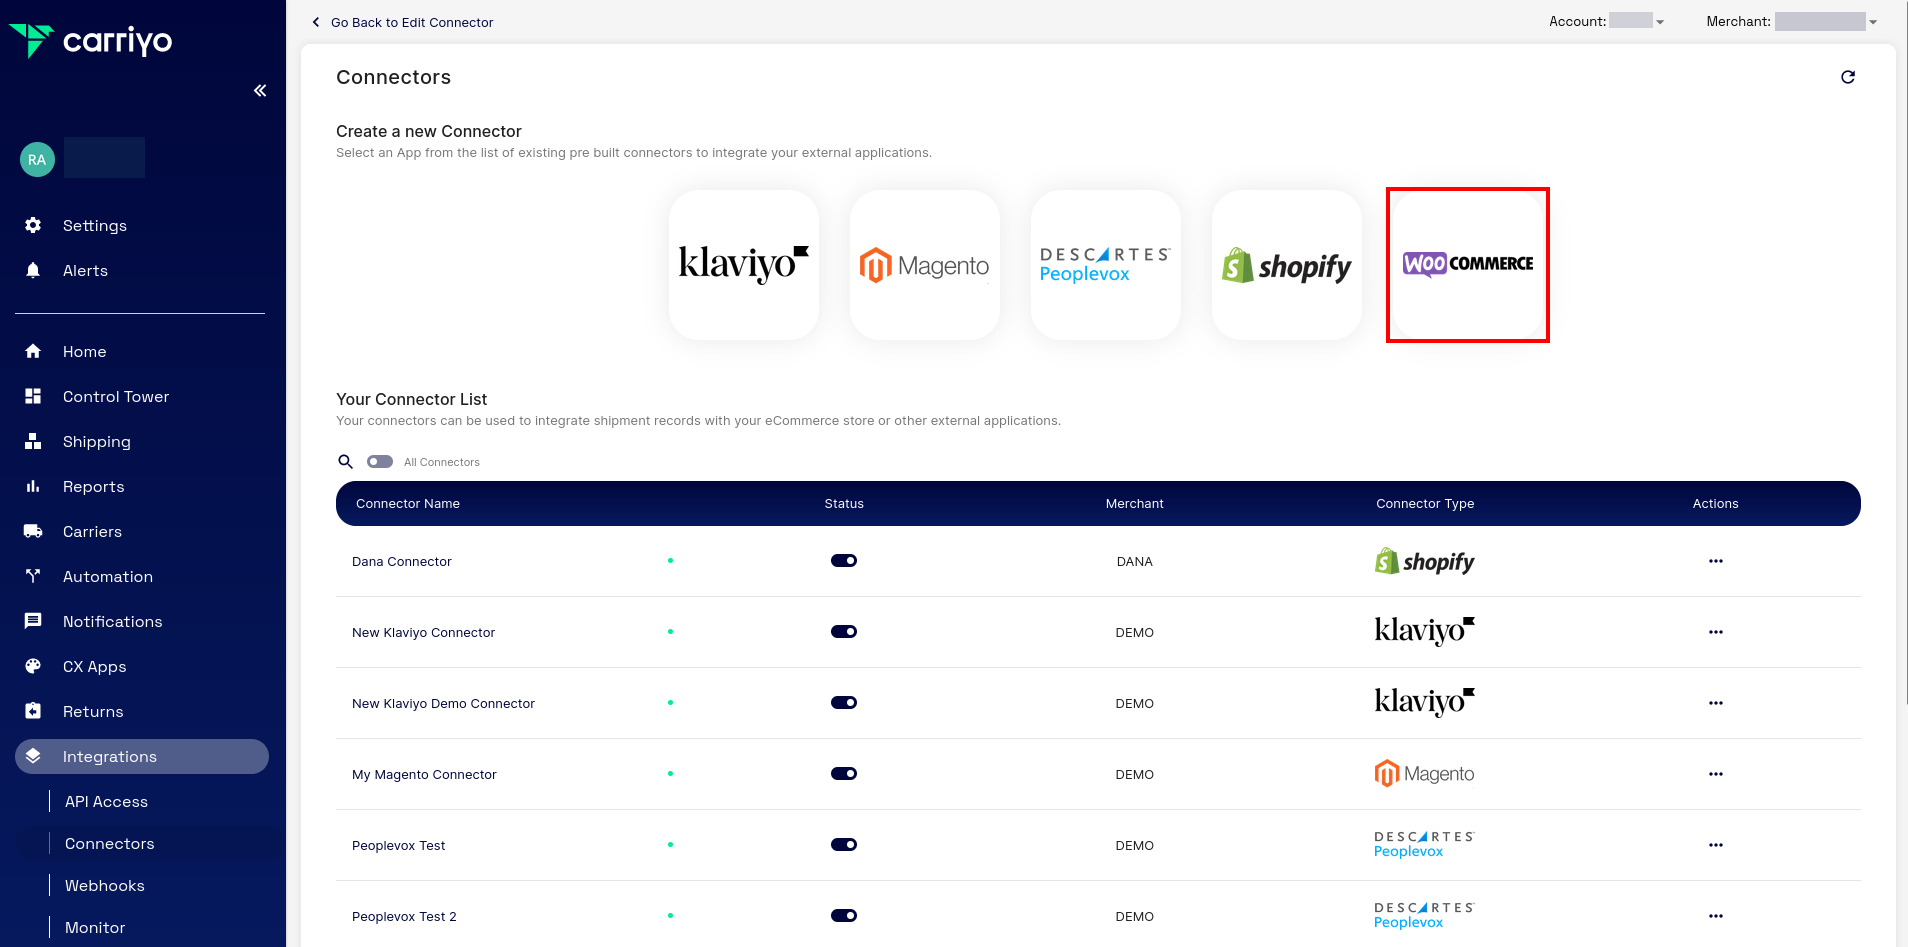Open RA user avatar
The height and width of the screenshot is (947, 1908).
37,159
